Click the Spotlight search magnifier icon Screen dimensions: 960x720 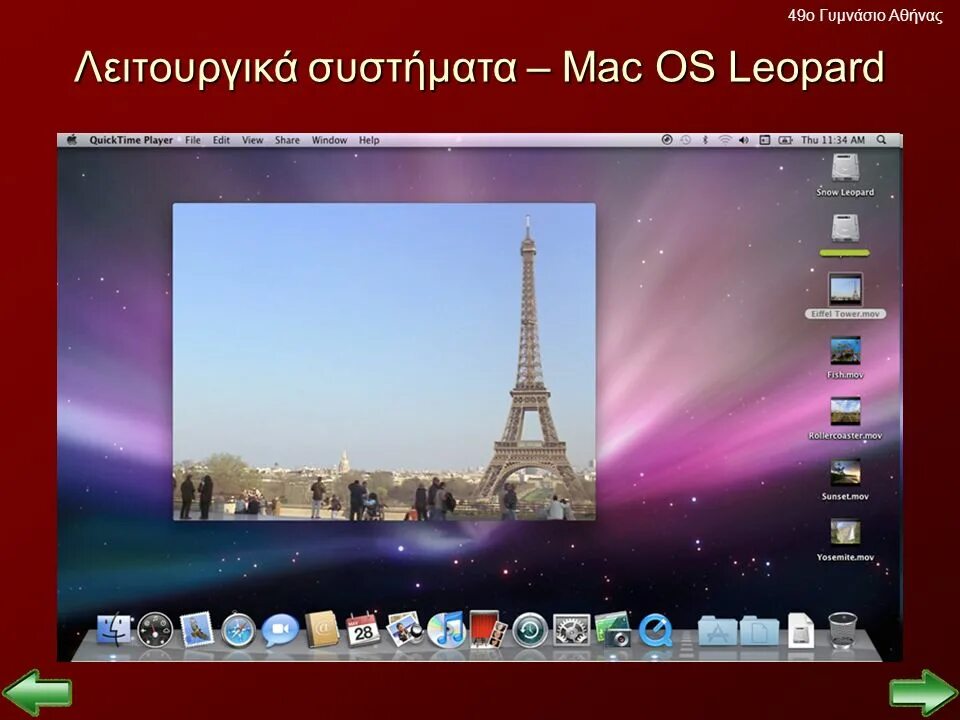coord(882,140)
